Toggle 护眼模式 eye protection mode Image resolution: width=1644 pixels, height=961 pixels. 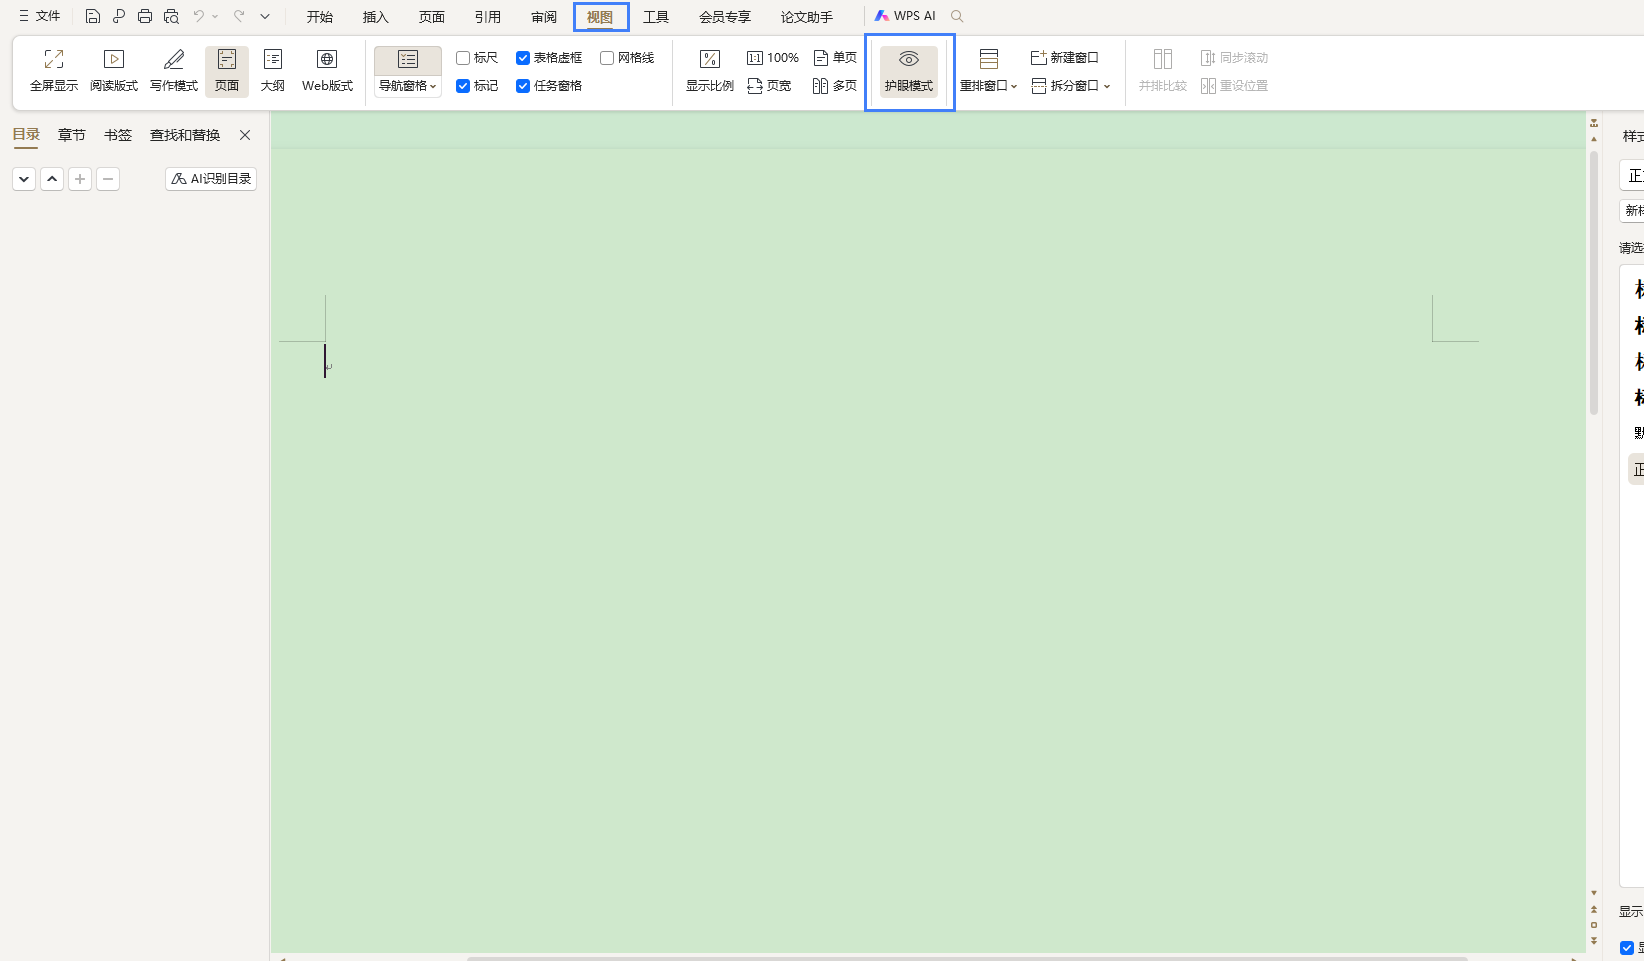click(x=909, y=71)
